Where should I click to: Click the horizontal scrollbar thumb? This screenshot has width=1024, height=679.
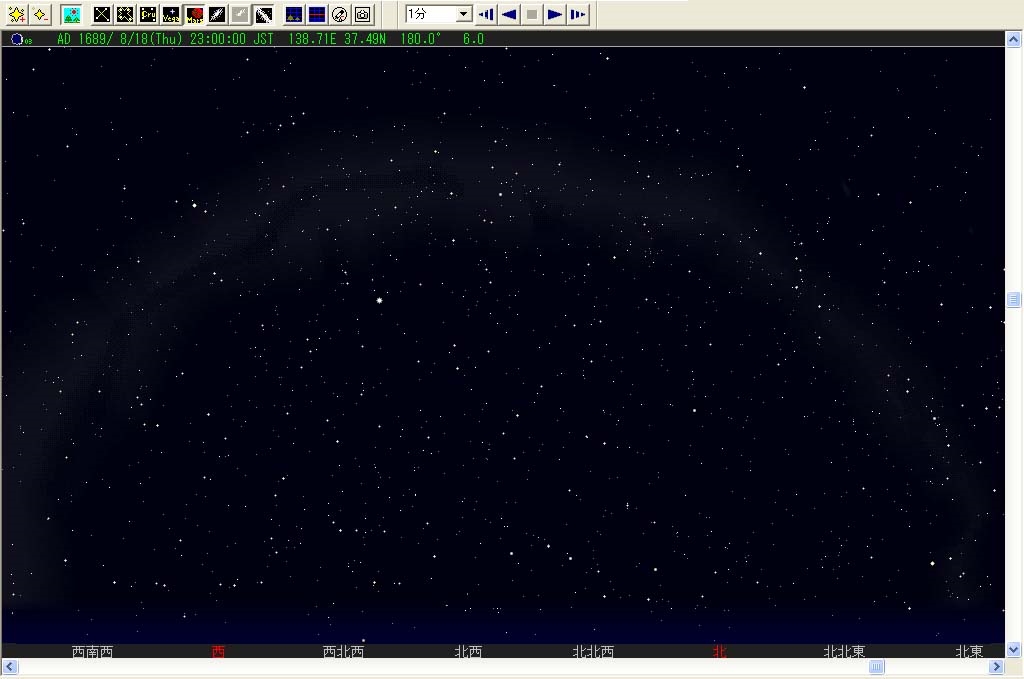point(876,667)
